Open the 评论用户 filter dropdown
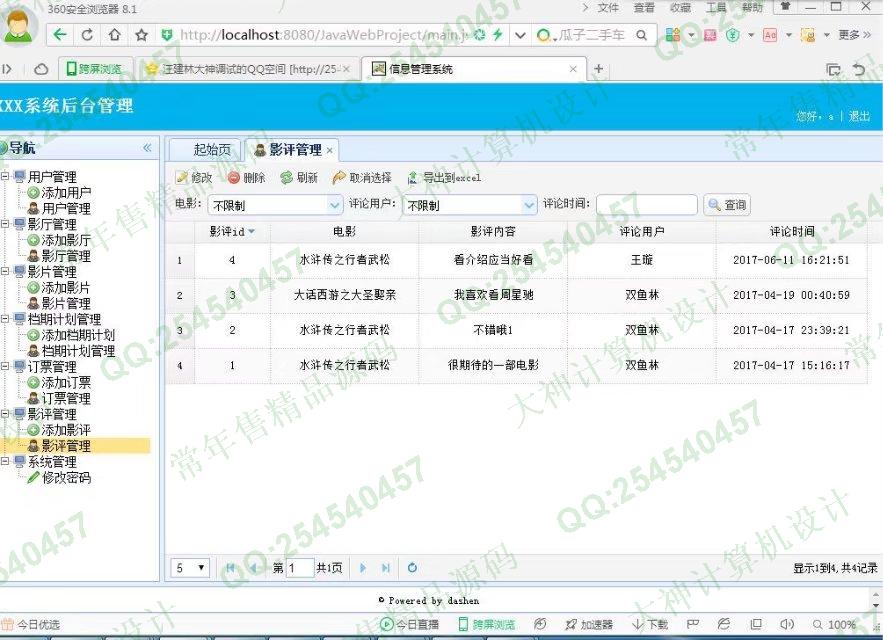 click(529, 206)
